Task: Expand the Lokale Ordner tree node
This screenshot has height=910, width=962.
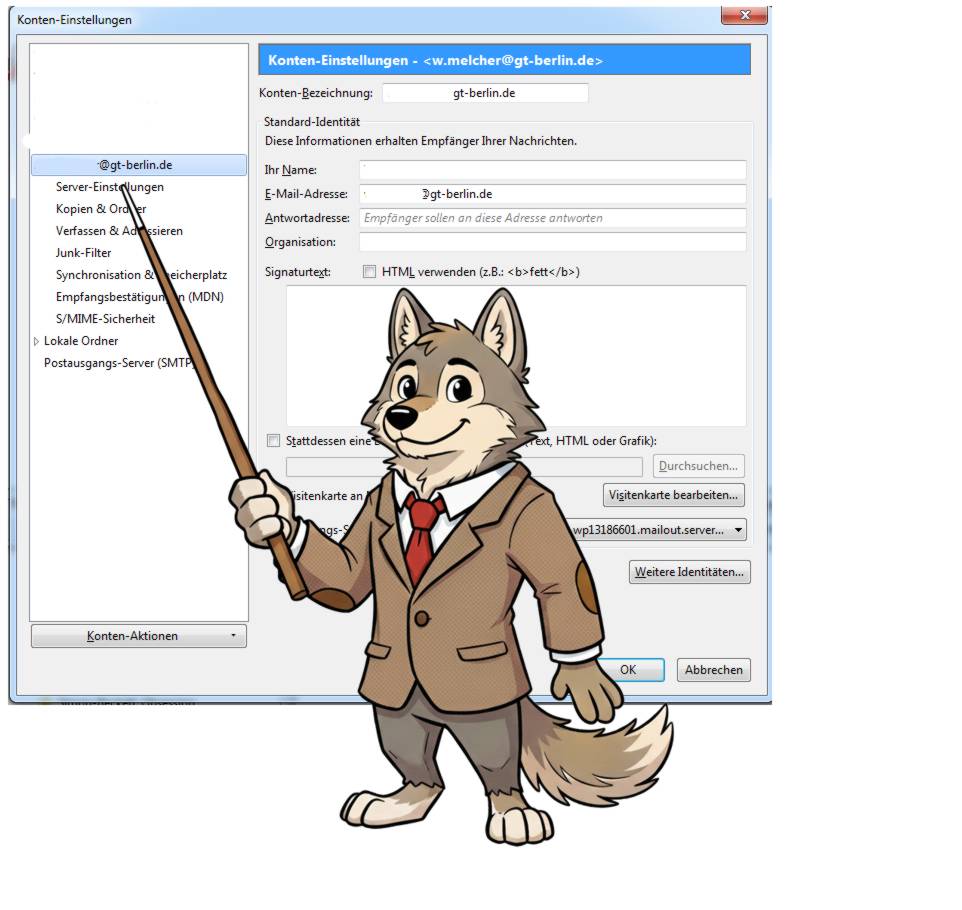Action: tap(37, 342)
